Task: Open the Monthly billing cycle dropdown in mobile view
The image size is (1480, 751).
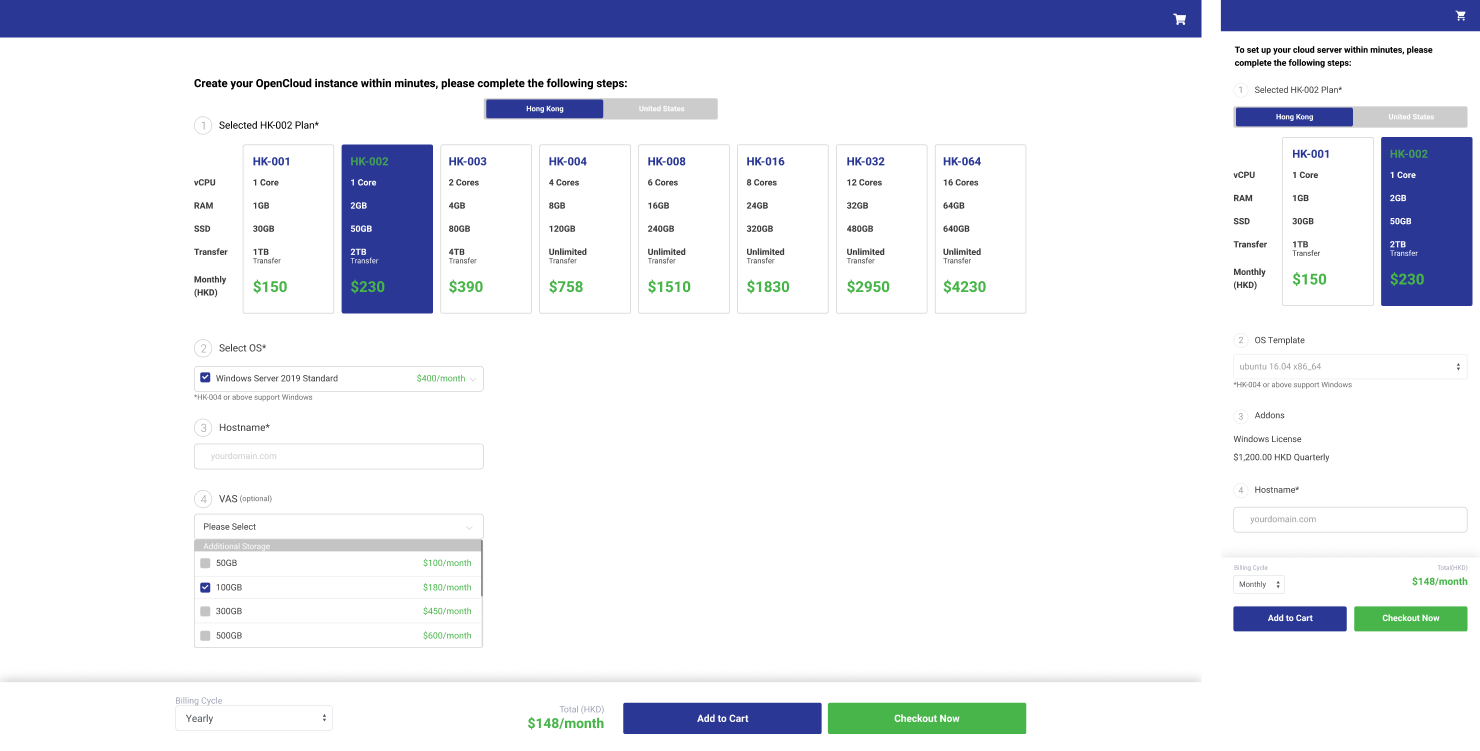Action: click(x=1258, y=584)
